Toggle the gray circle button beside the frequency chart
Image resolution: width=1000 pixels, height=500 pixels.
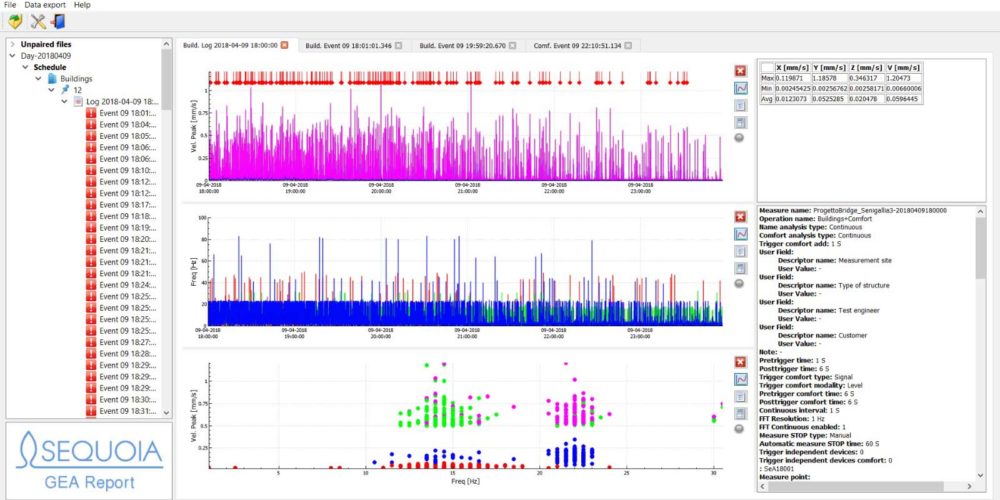pos(741,283)
